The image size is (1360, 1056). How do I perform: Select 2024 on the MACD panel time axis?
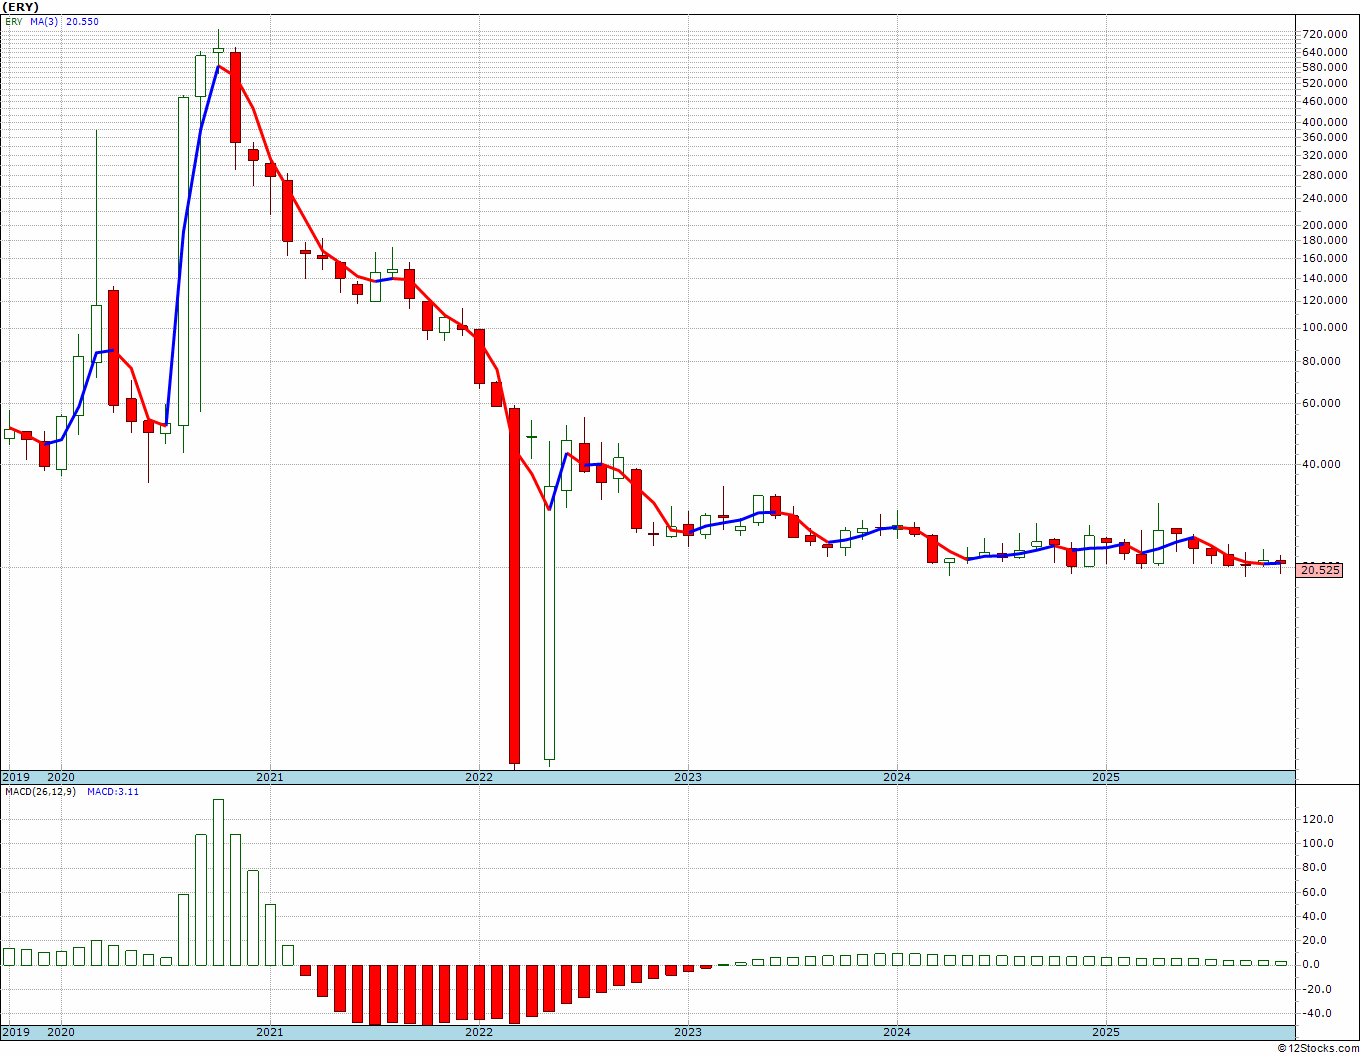[897, 1032]
